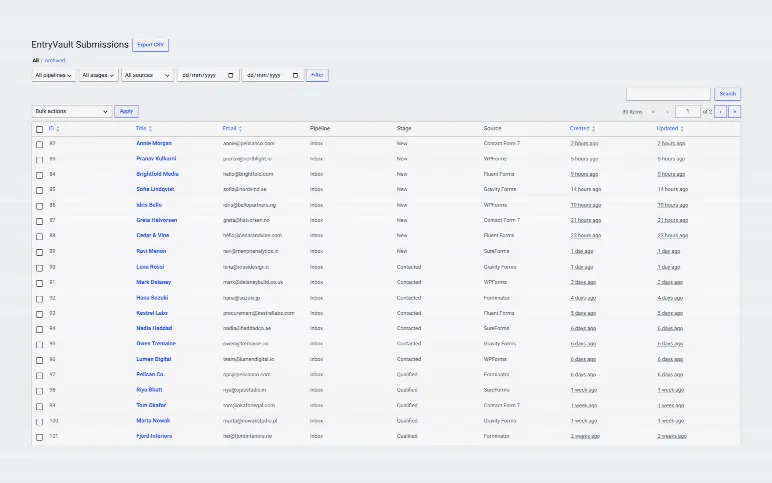Click the sort arrows beside Updated column
The image size is (772, 483).
coord(682,129)
